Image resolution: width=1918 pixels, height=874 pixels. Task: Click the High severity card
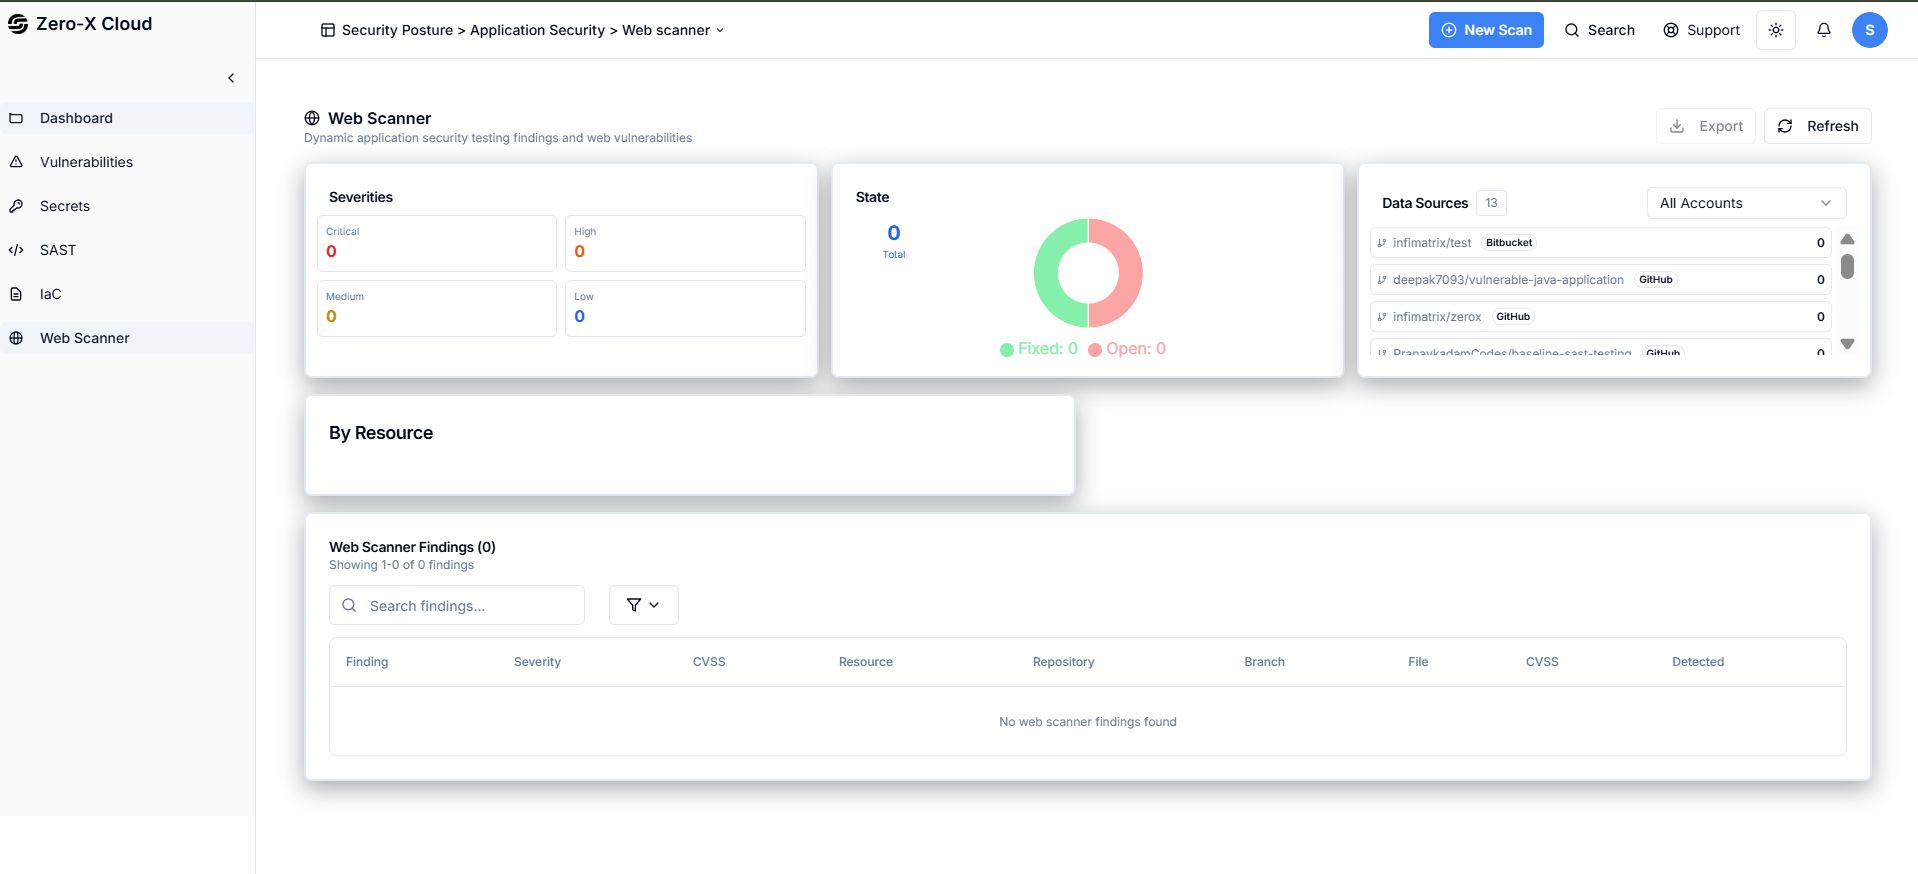point(685,243)
